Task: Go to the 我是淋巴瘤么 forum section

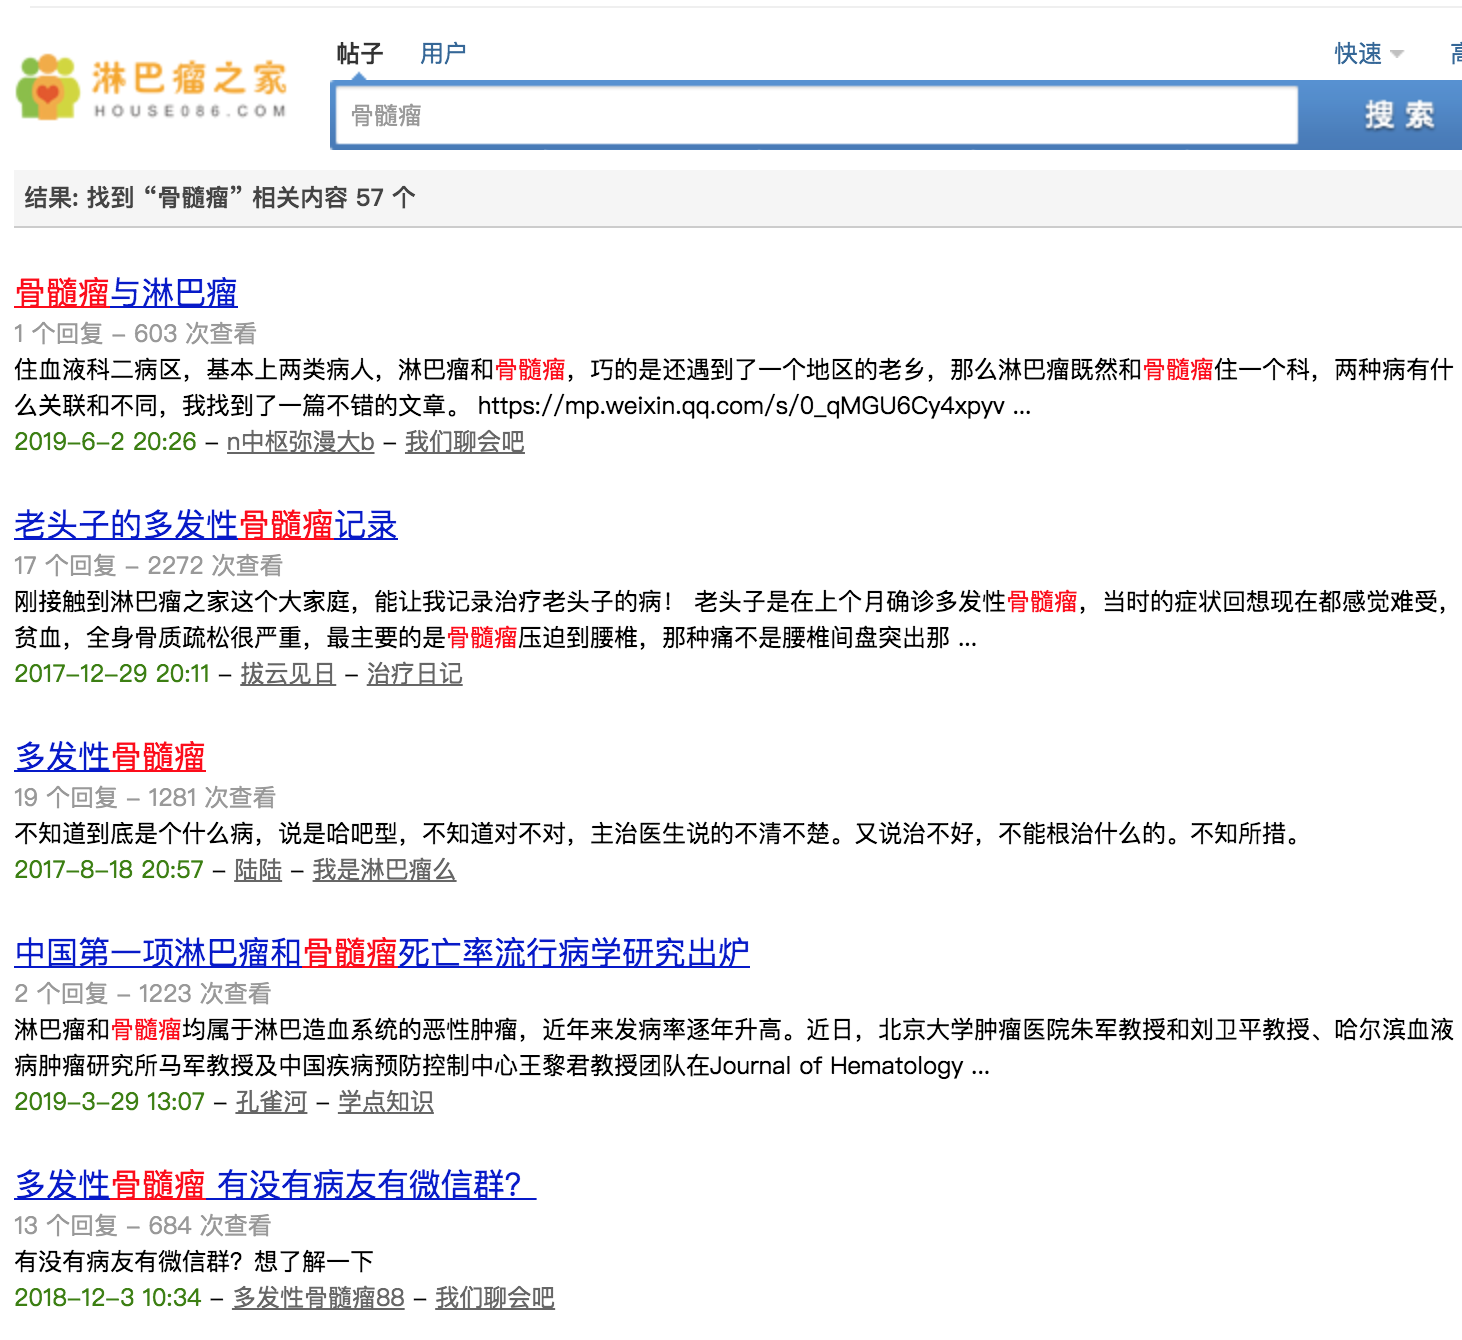Action: click(384, 870)
